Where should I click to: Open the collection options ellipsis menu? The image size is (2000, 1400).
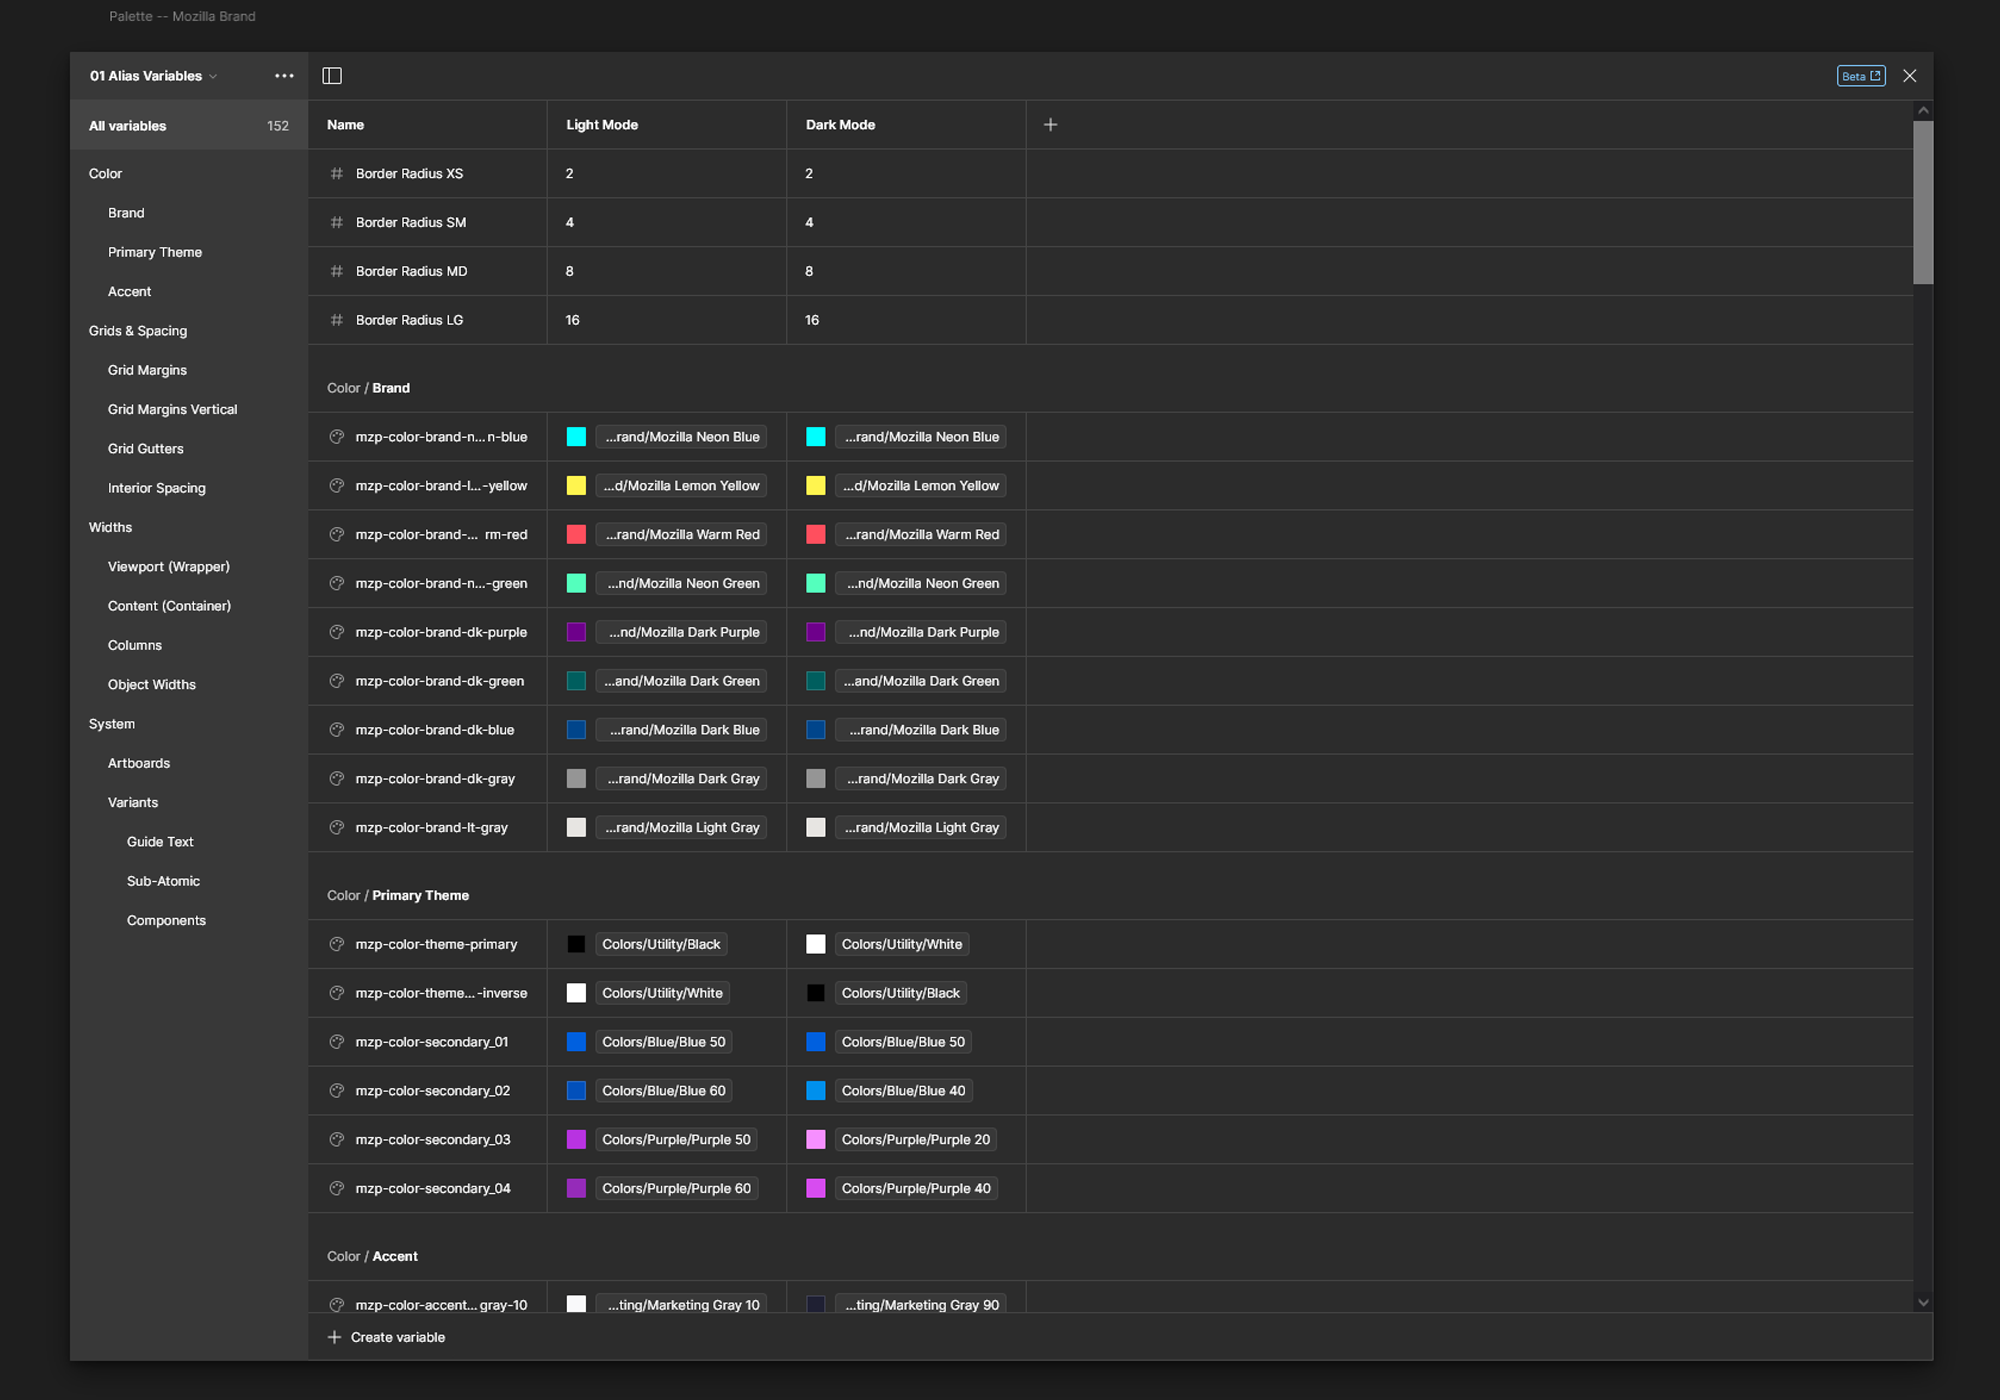[x=284, y=76]
